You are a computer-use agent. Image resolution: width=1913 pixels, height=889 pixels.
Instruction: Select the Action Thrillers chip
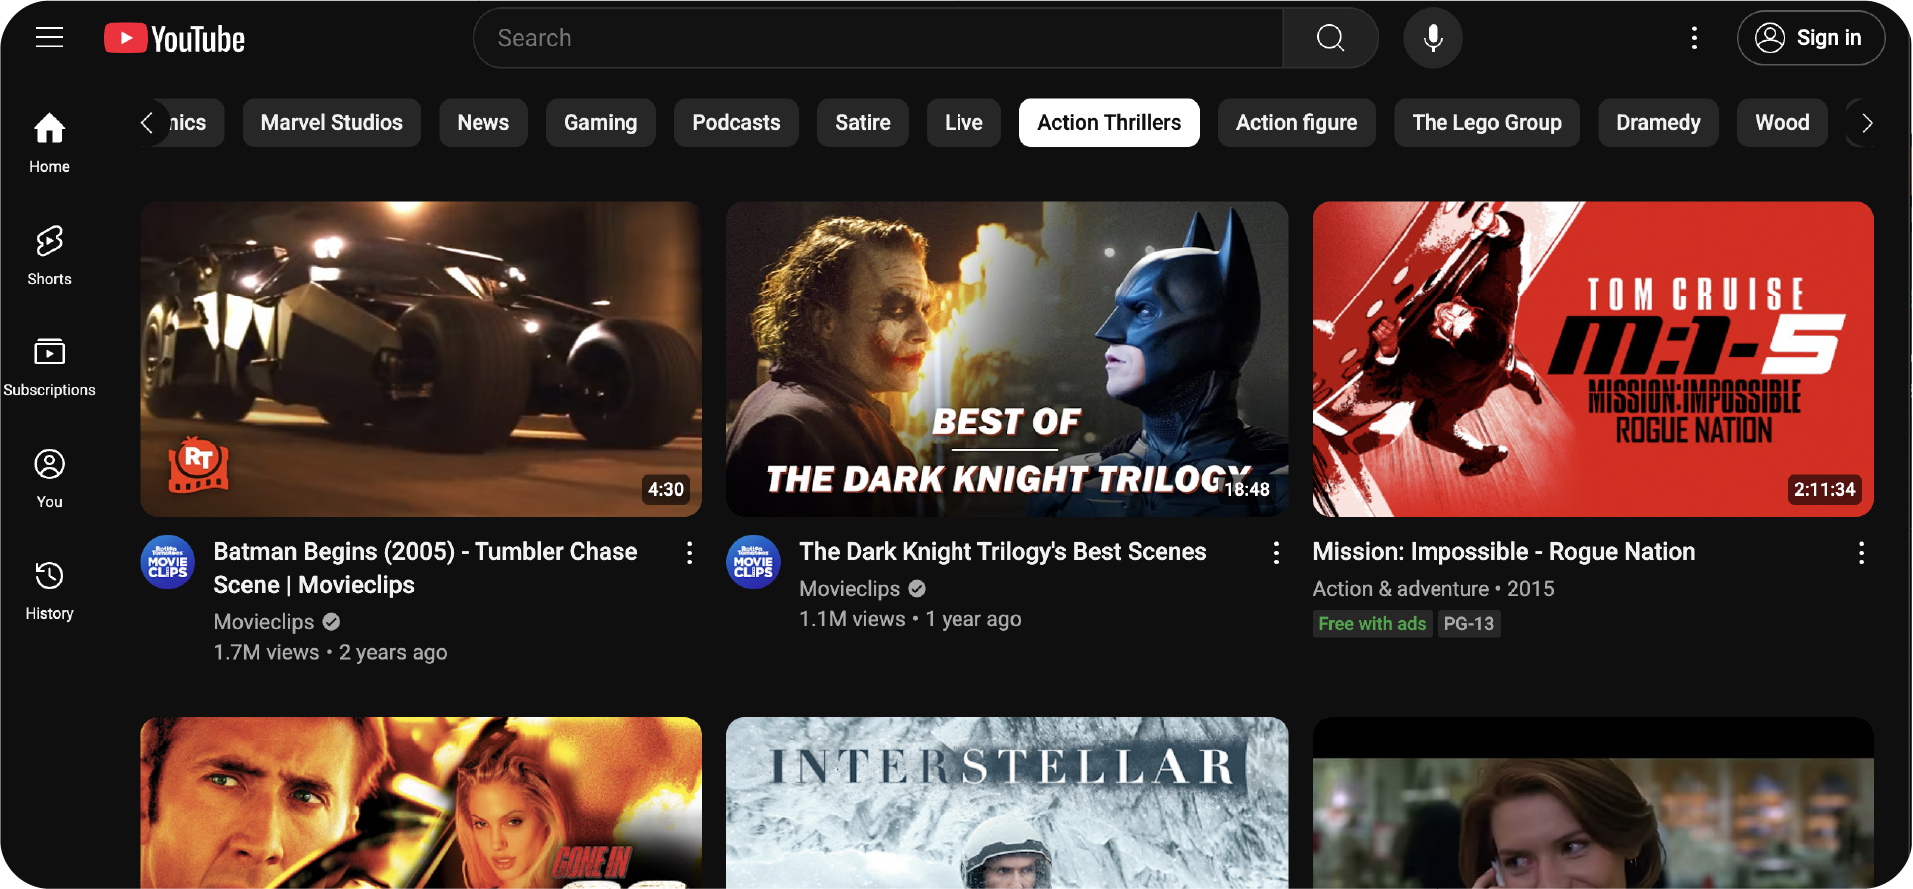pos(1109,123)
